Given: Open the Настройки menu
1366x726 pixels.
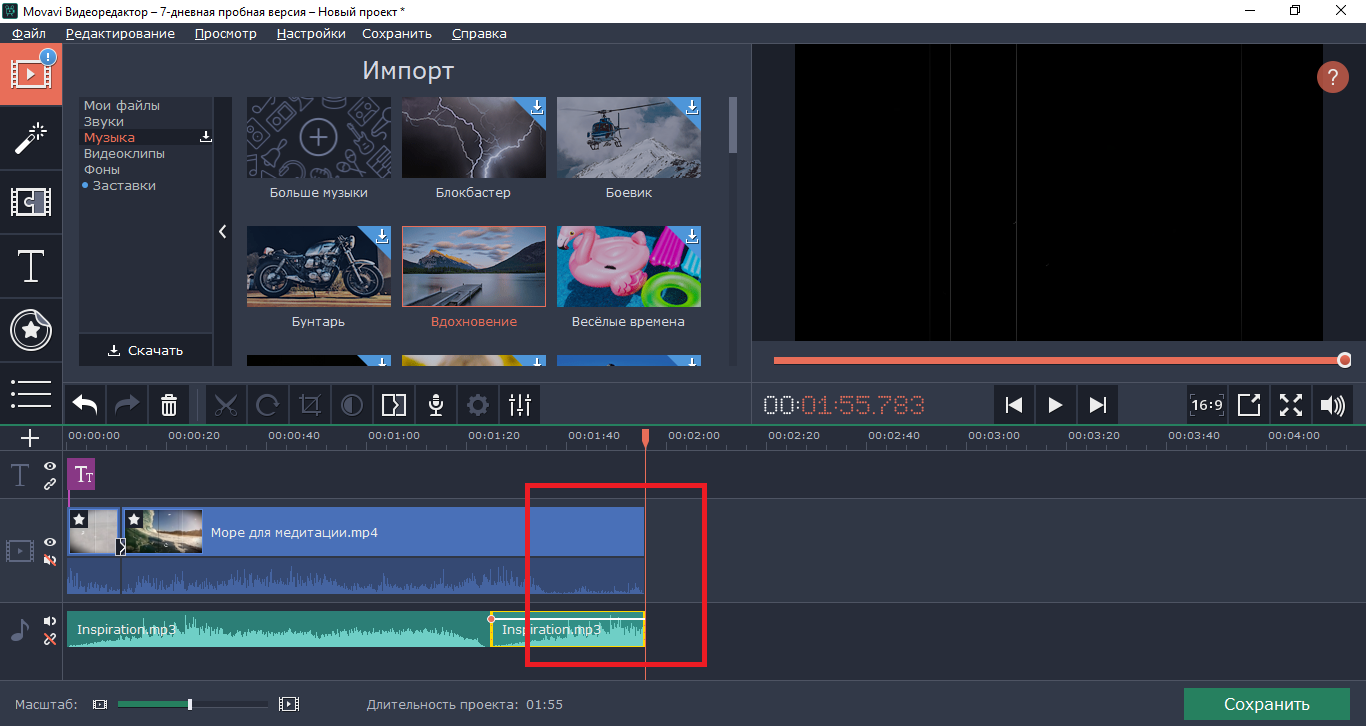Looking at the screenshot, I should click(x=311, y=33).
